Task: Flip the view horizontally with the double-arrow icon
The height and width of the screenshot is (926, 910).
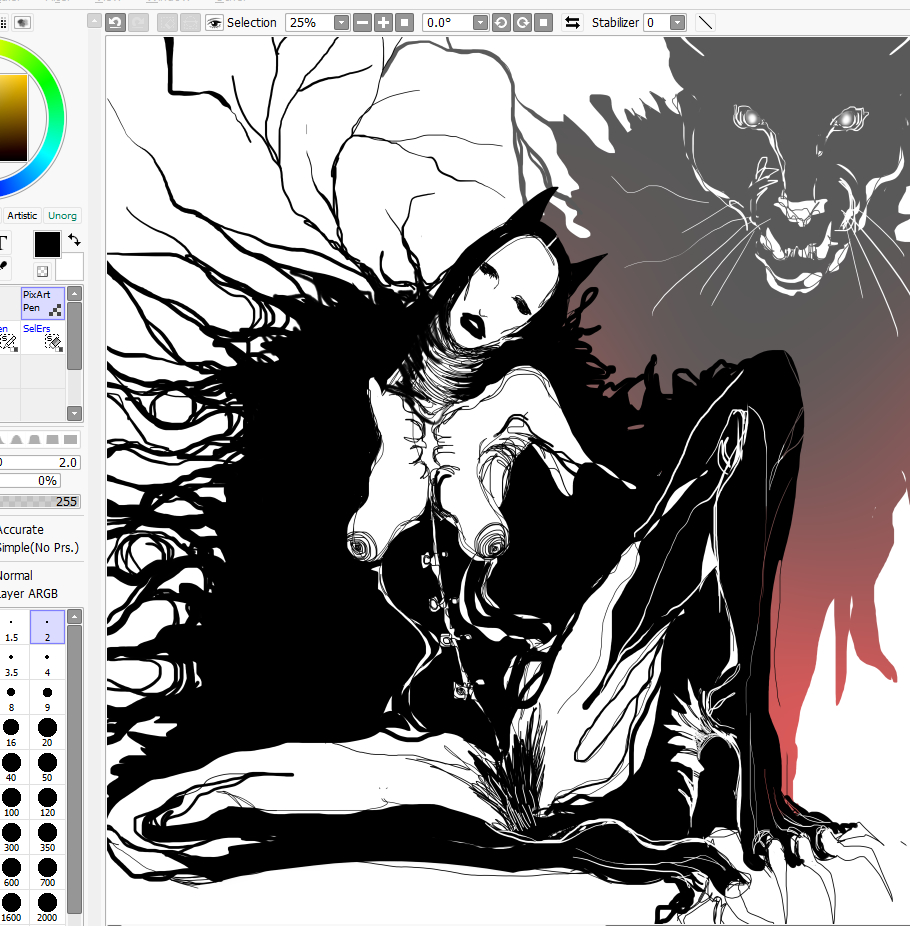Action: click(x=572, y=22)
